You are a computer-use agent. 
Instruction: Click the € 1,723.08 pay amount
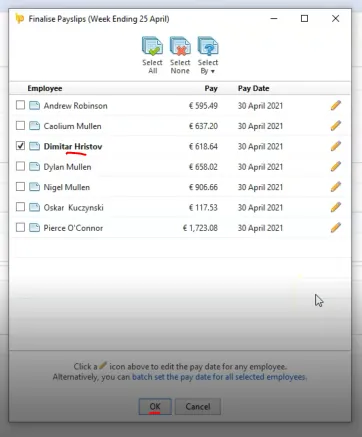tap(200, 228)
